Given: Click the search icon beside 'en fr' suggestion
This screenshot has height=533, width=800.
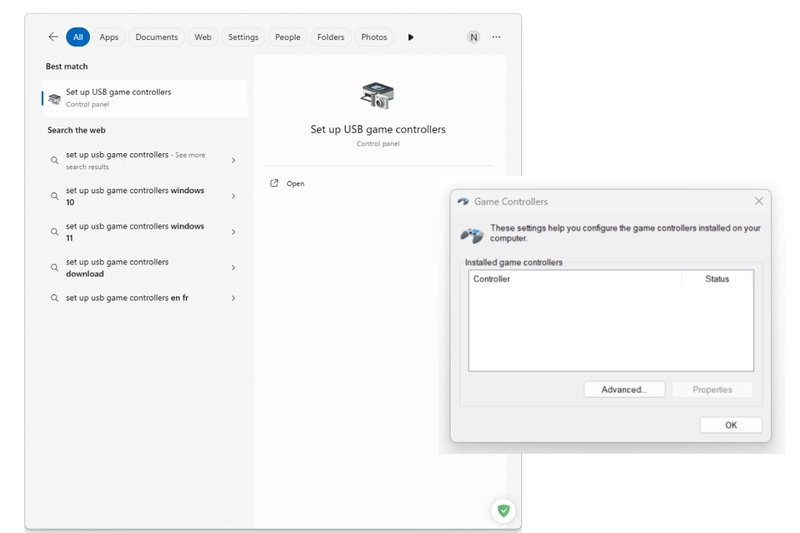Looking at the screenshot, I should pyautogui.click(x=54, y=298).
